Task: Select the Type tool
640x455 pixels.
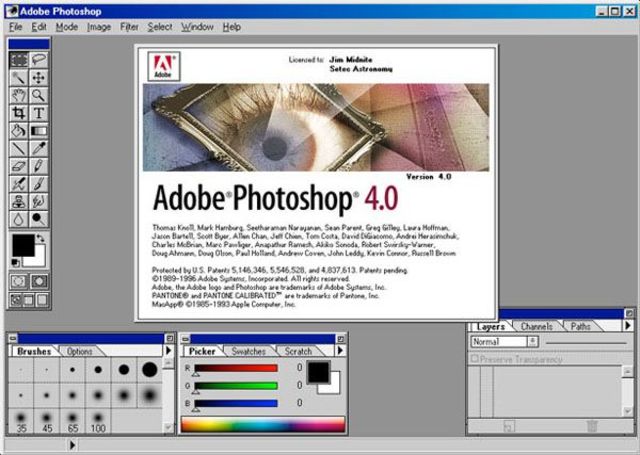Action: [x=39, y=113]
